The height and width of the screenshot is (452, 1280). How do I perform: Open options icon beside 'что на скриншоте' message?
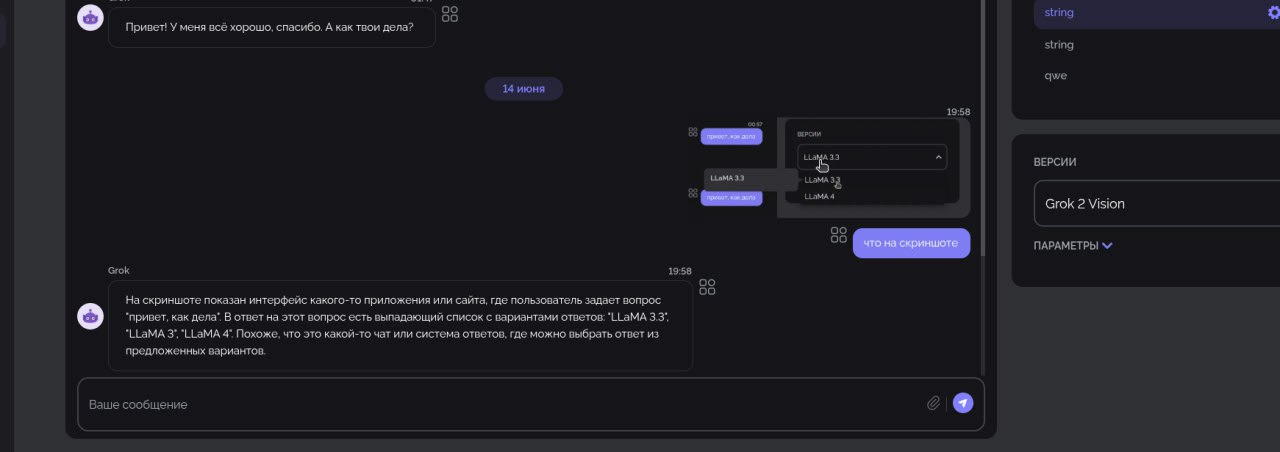[839, 235]
